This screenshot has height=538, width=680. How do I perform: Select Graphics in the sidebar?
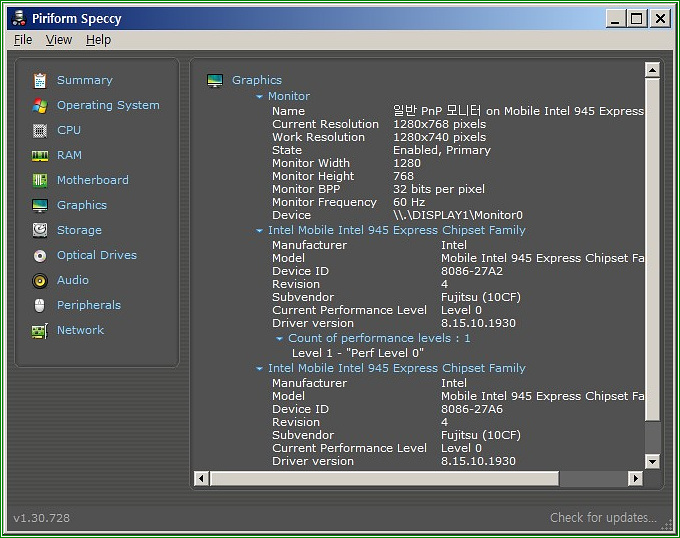pyautogui.click(x=82, y=205)
